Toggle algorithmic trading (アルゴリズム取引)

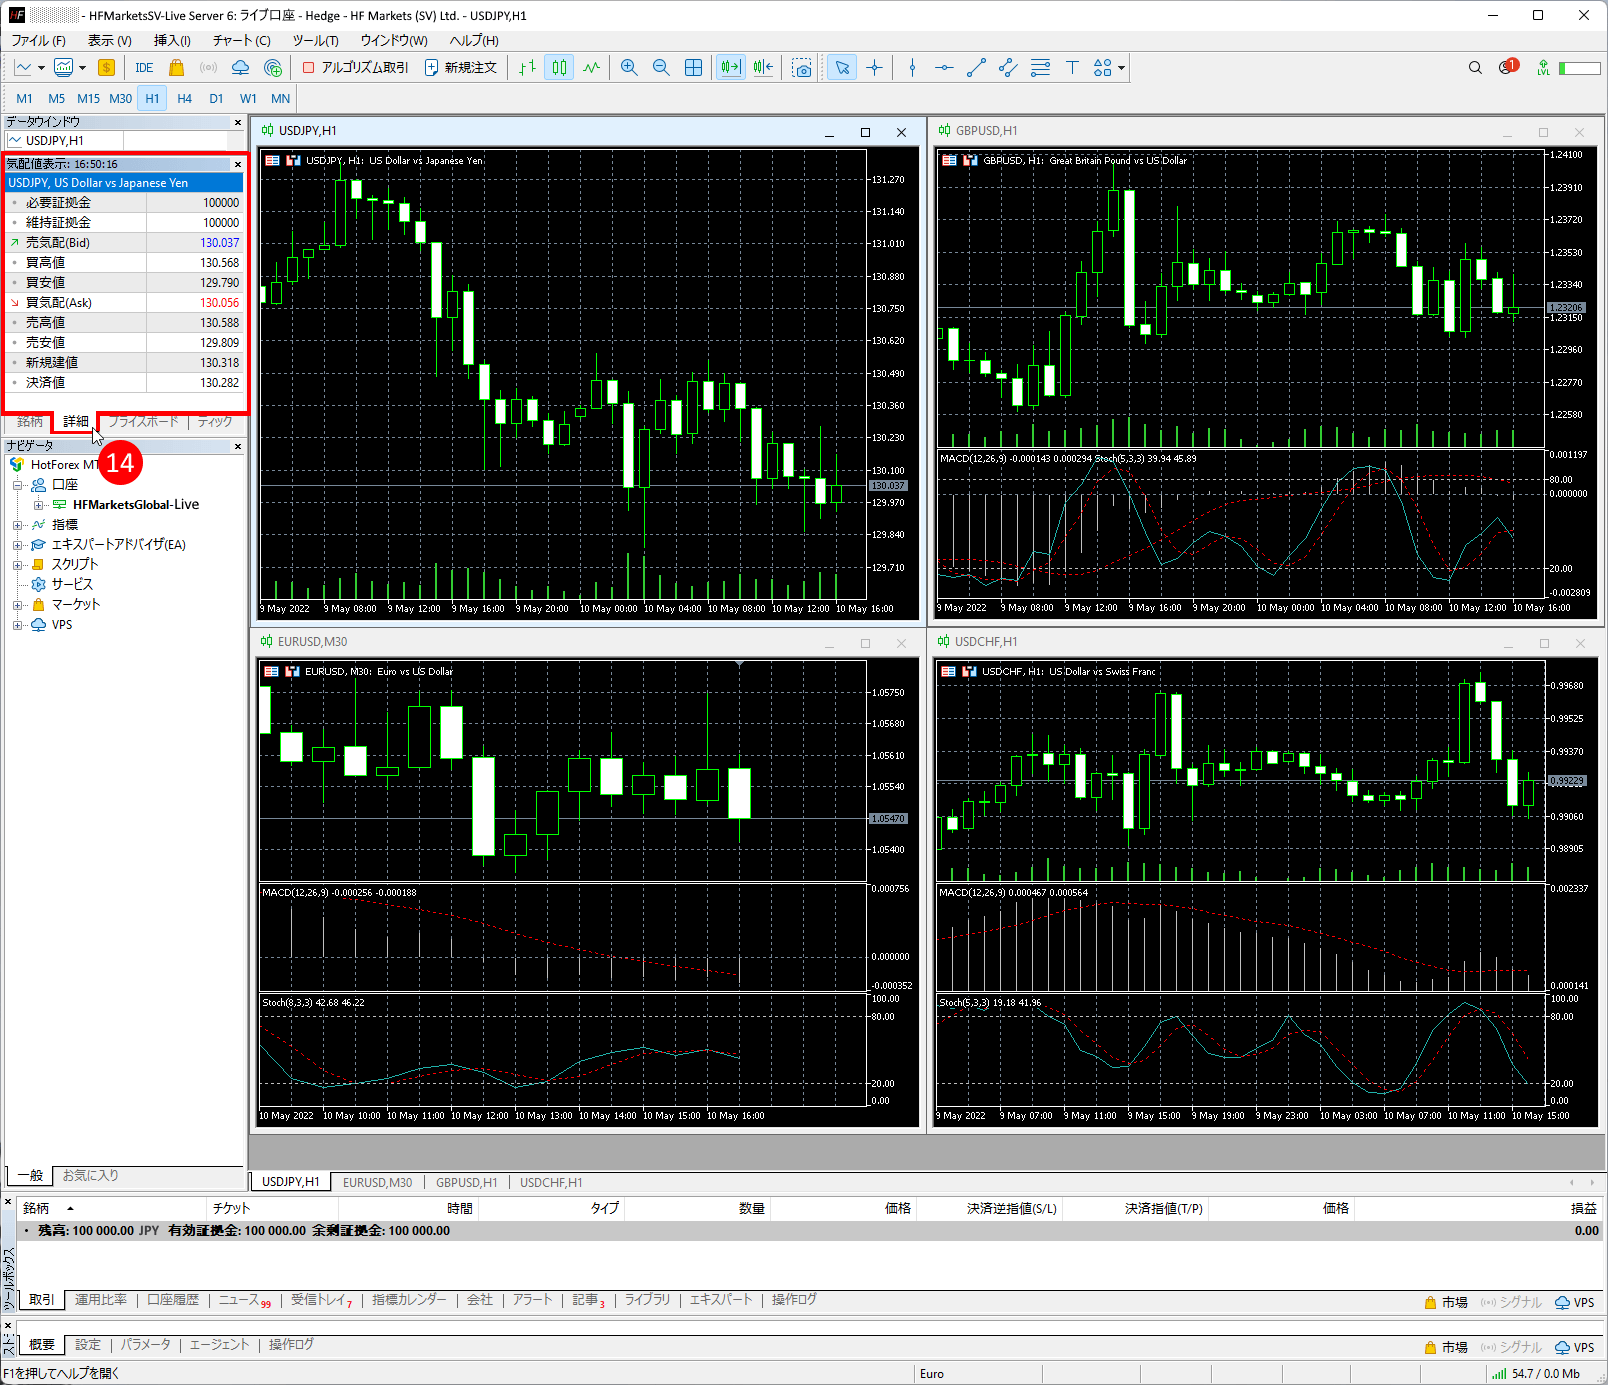click(x=355, y=68)
